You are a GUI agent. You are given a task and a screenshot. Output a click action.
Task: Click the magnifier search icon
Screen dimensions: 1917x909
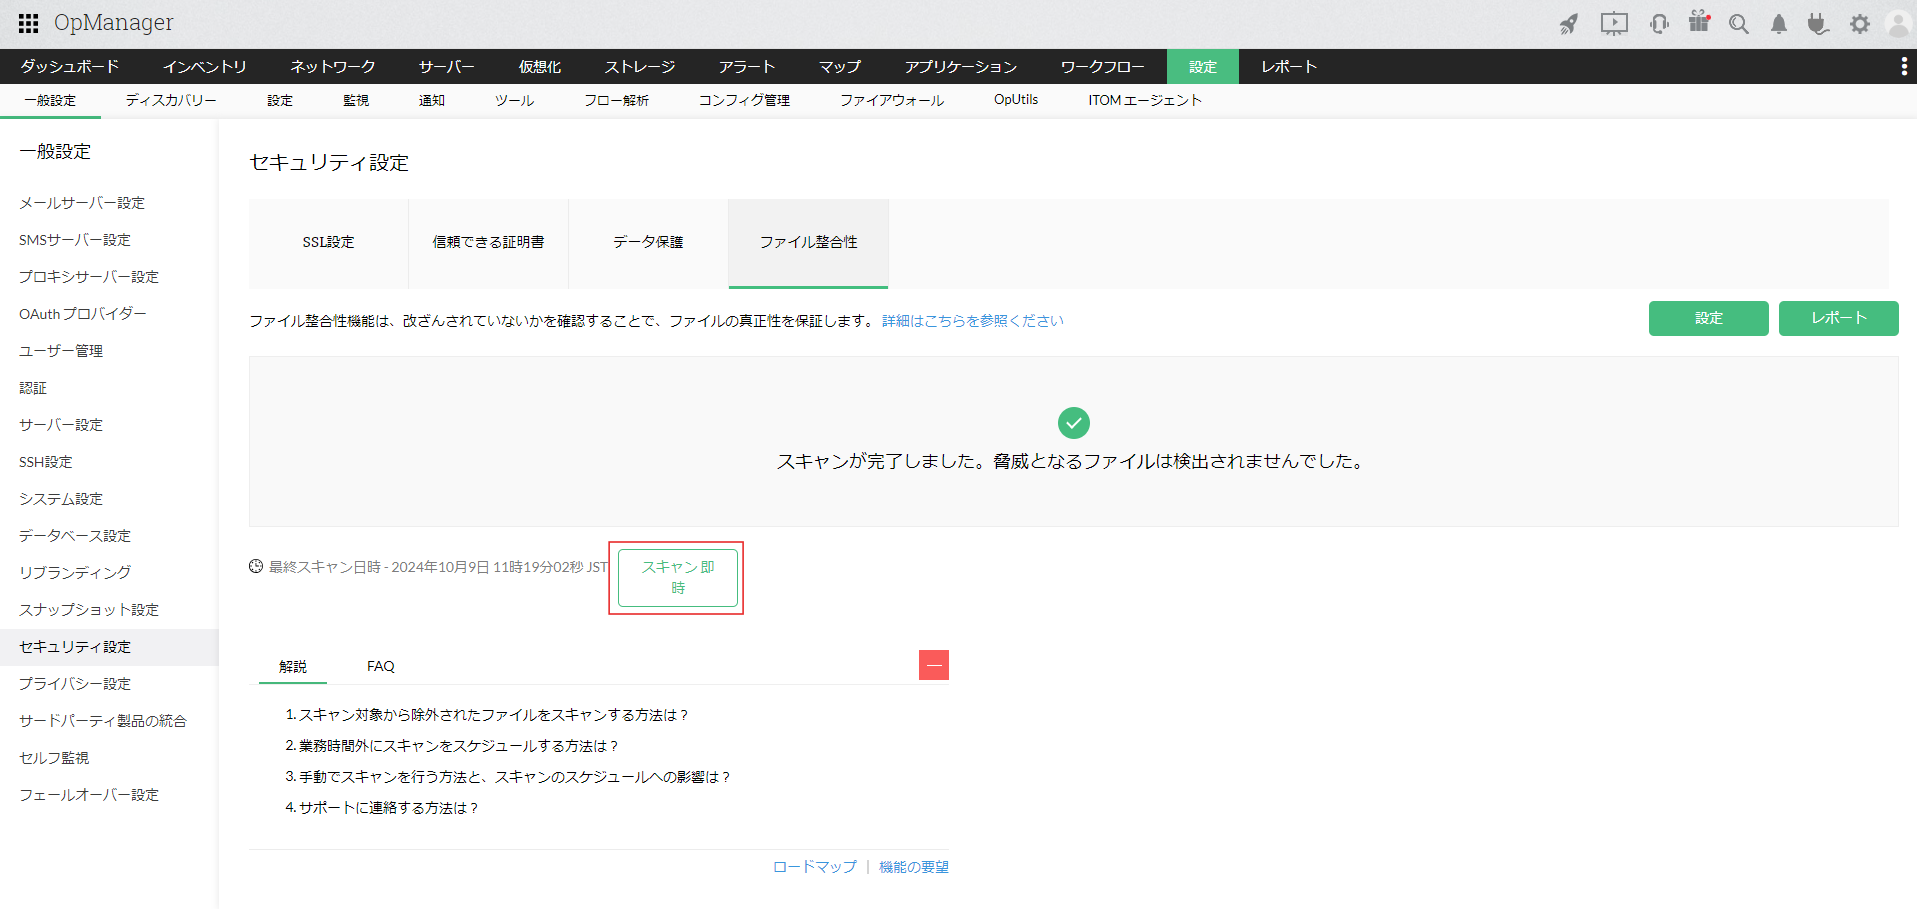coord(1739,24)
